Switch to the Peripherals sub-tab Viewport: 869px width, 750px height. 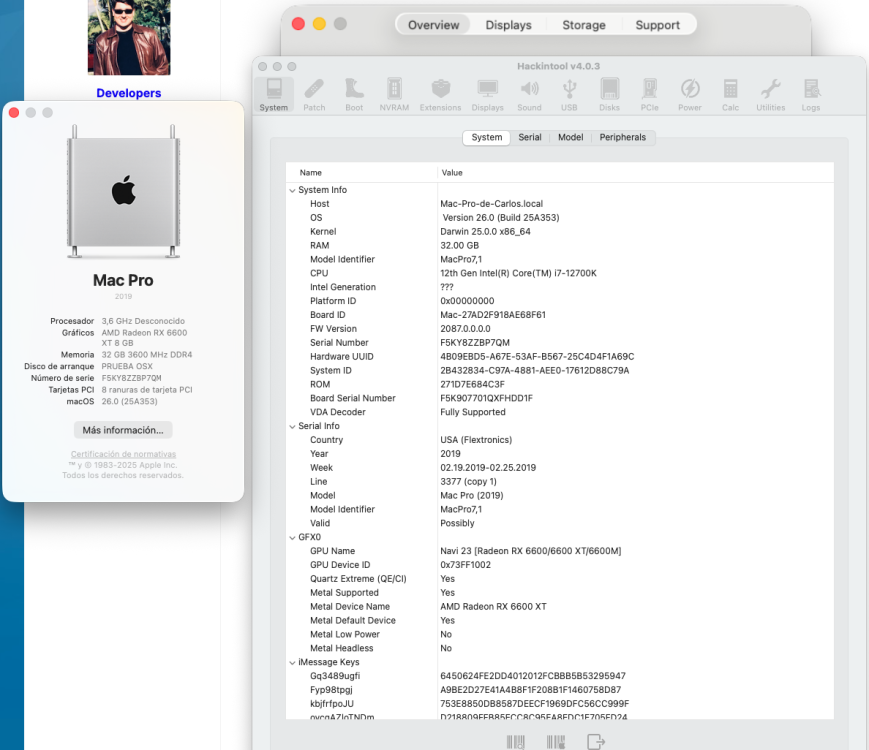pos(622,137)
